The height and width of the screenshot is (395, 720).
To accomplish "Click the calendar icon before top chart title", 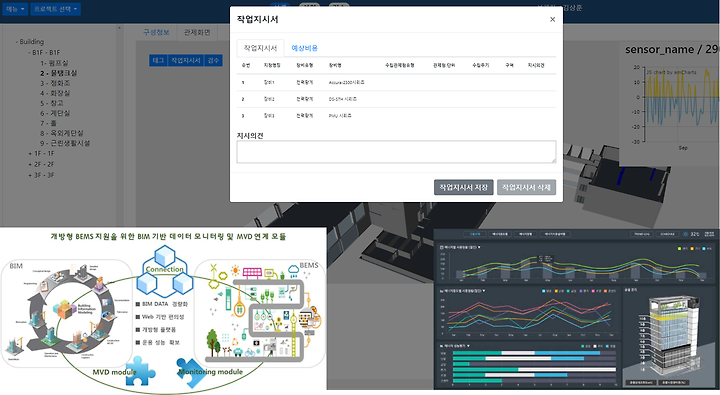I will tap(442, 248).
